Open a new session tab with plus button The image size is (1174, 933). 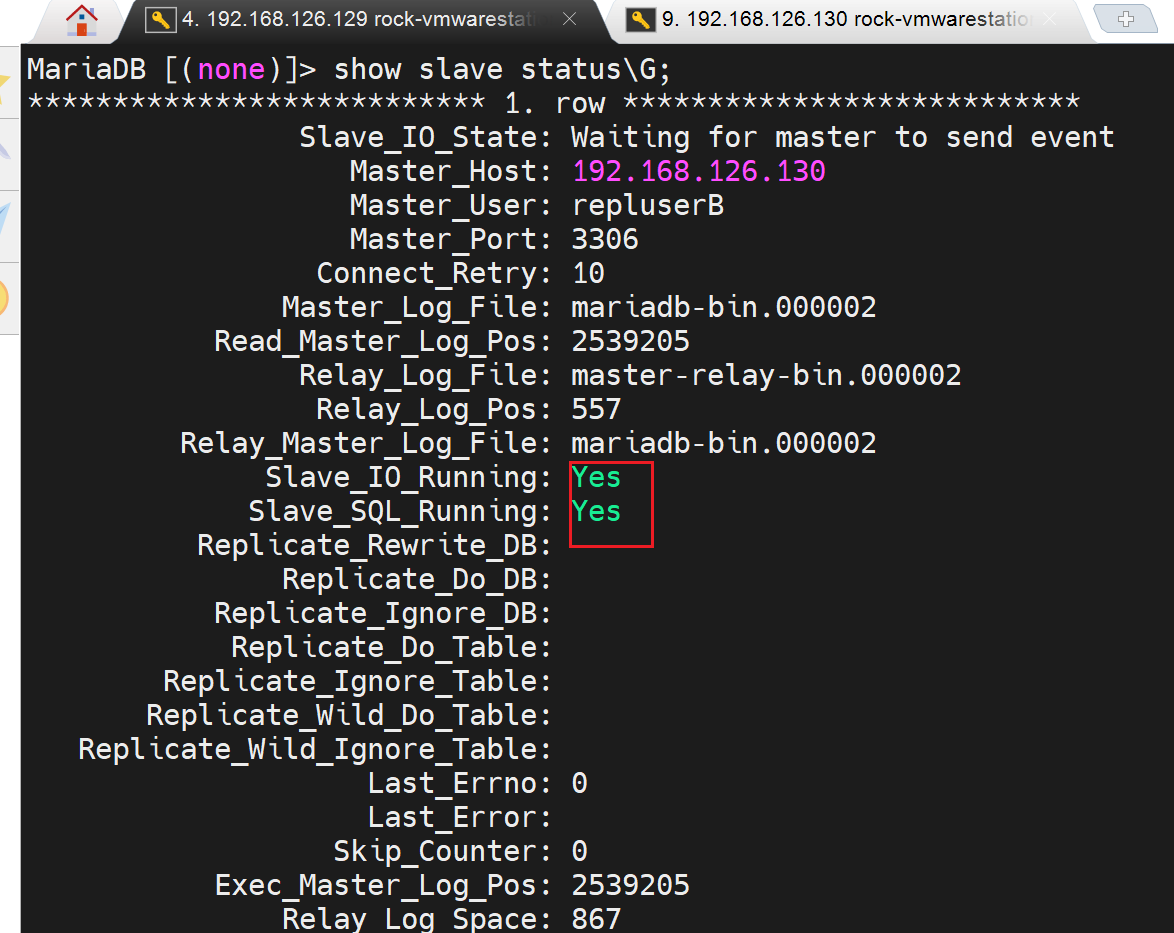[1126, 19]
